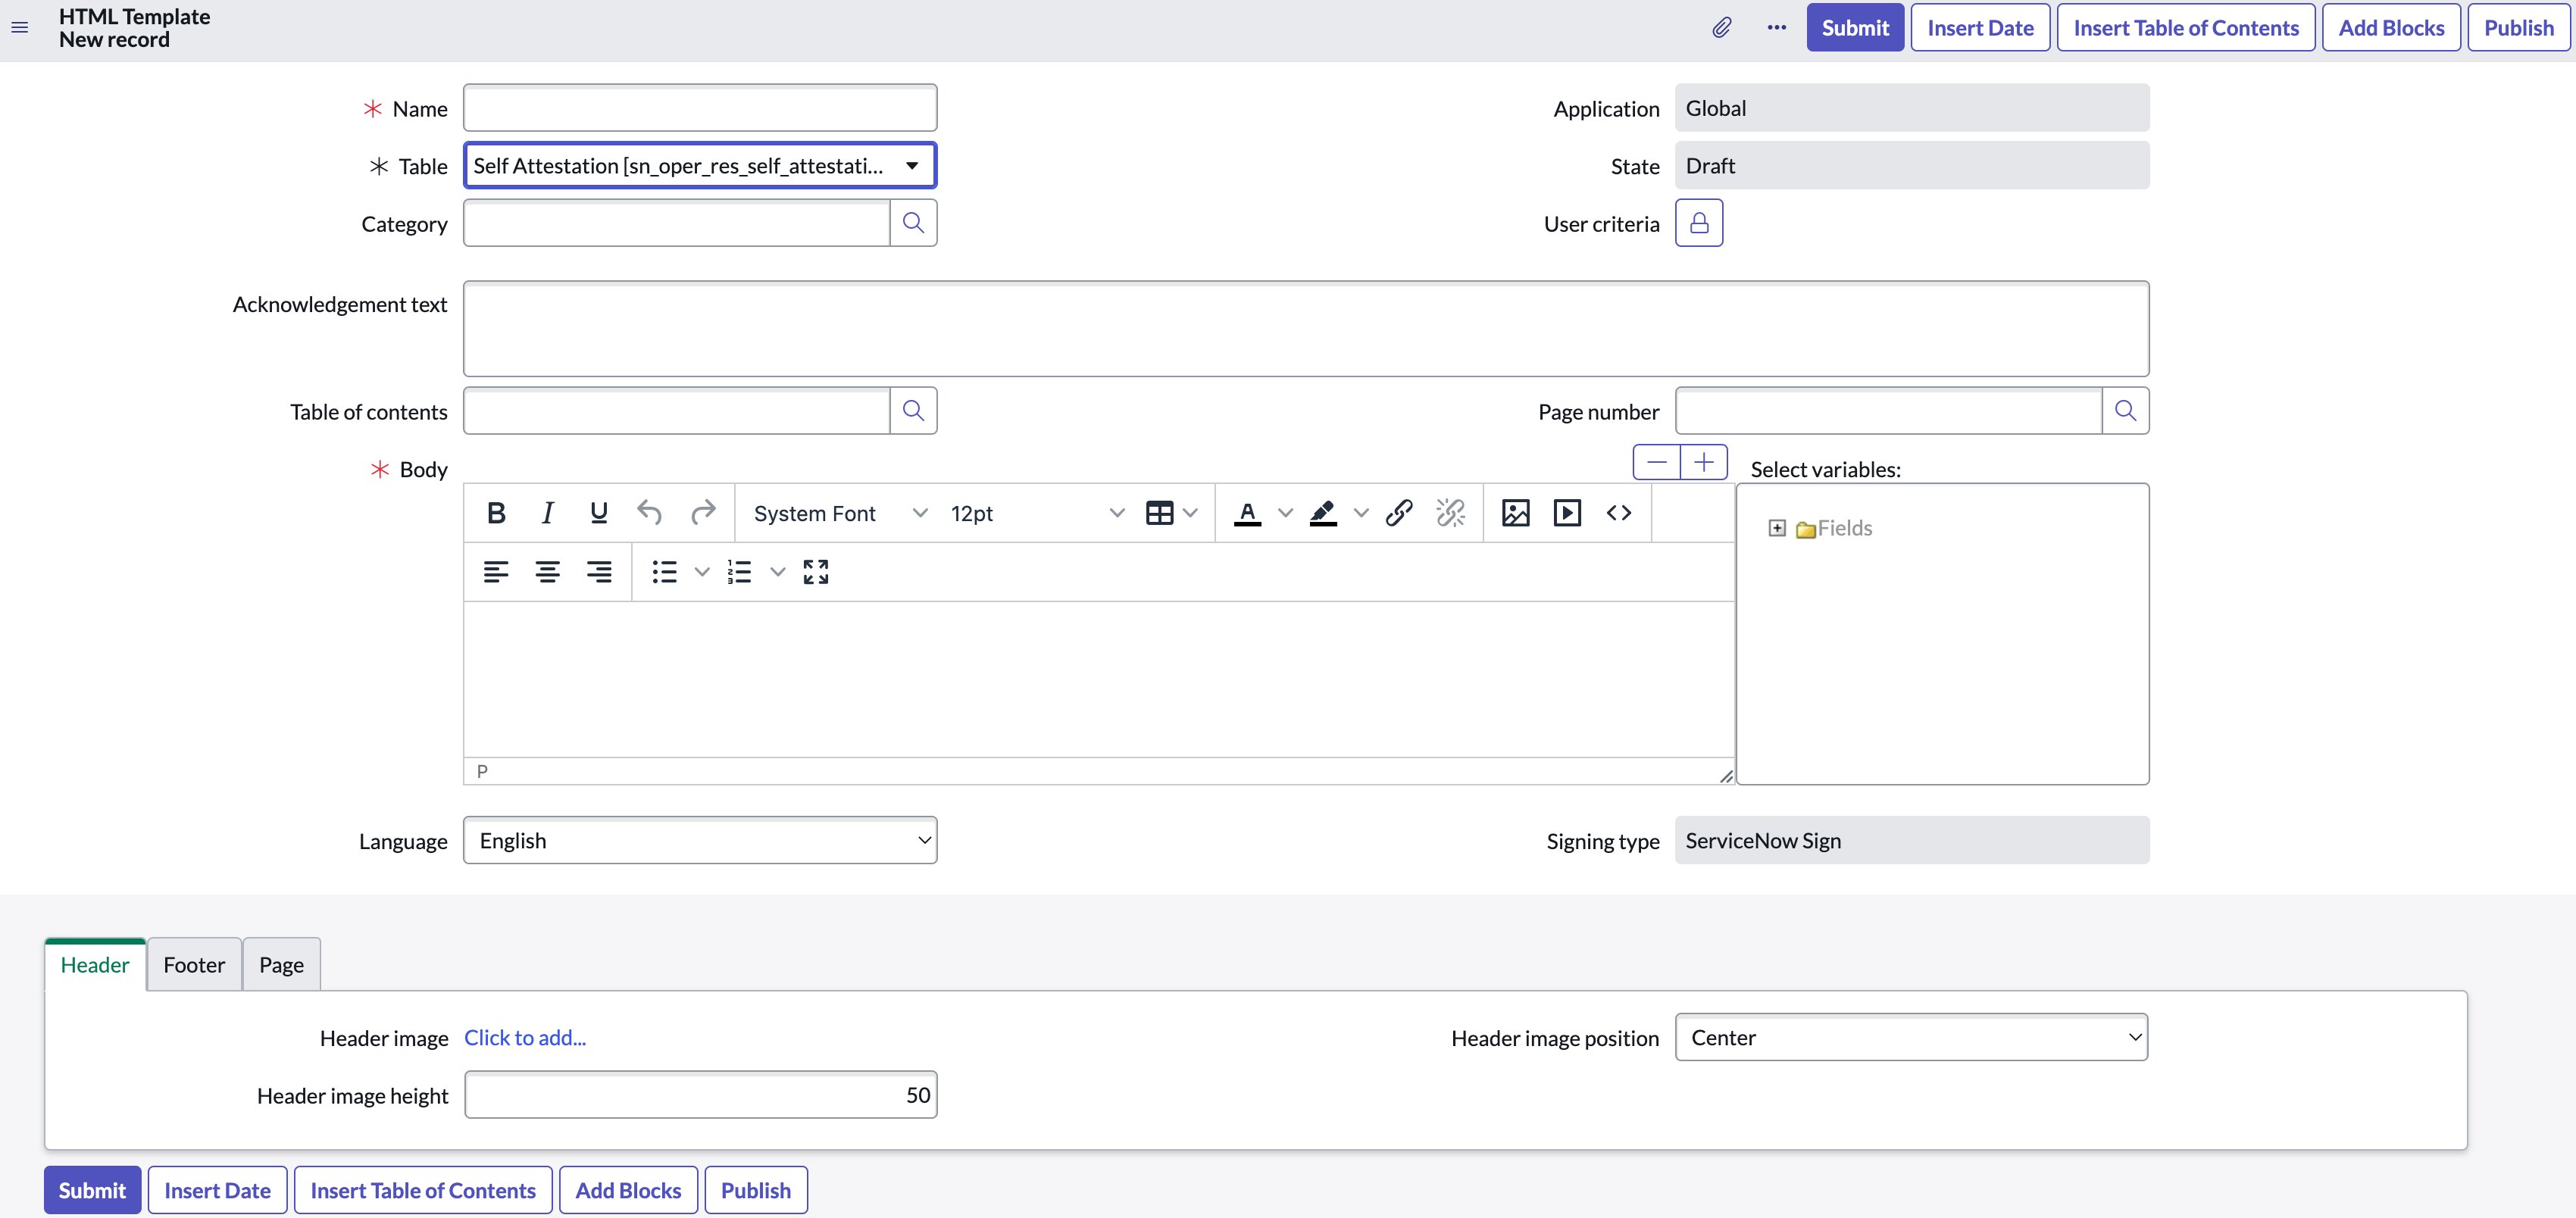Toggle italic formatting in Body editor
The width and height of the screenshot is (2576, 1218).
tap(547, 513)
